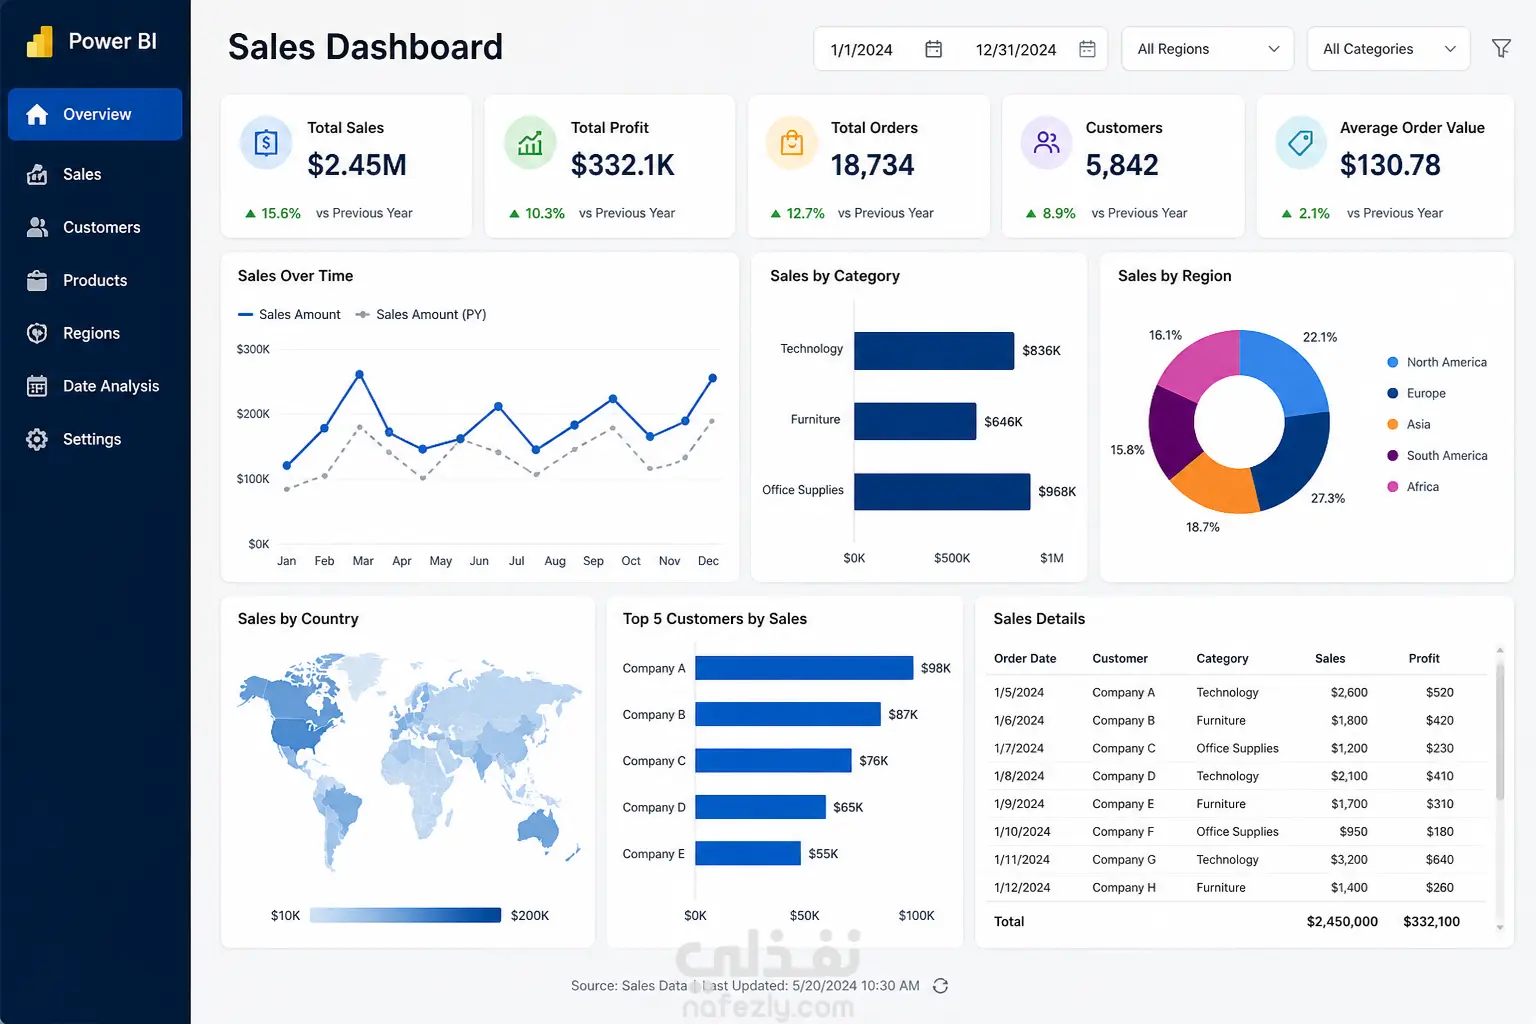
Task: Click the Office Supplies category bar
Action: coord(942,492)
